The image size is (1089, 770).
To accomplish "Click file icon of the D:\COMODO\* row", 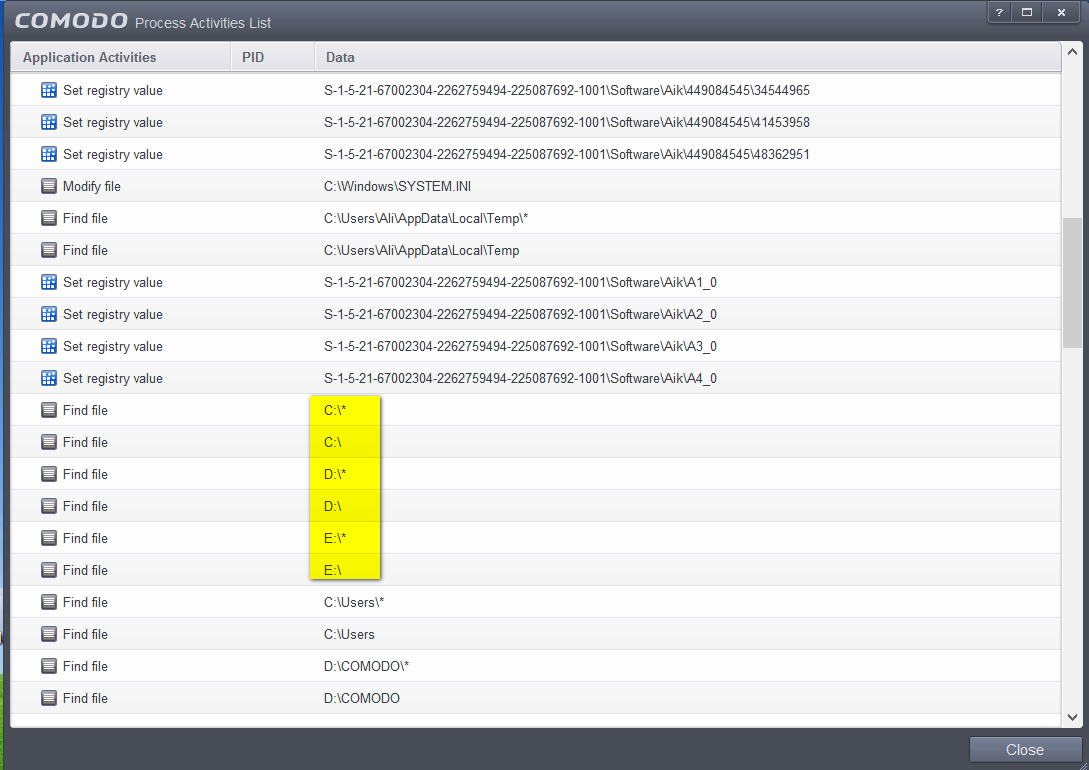I will tap(49, 665).
